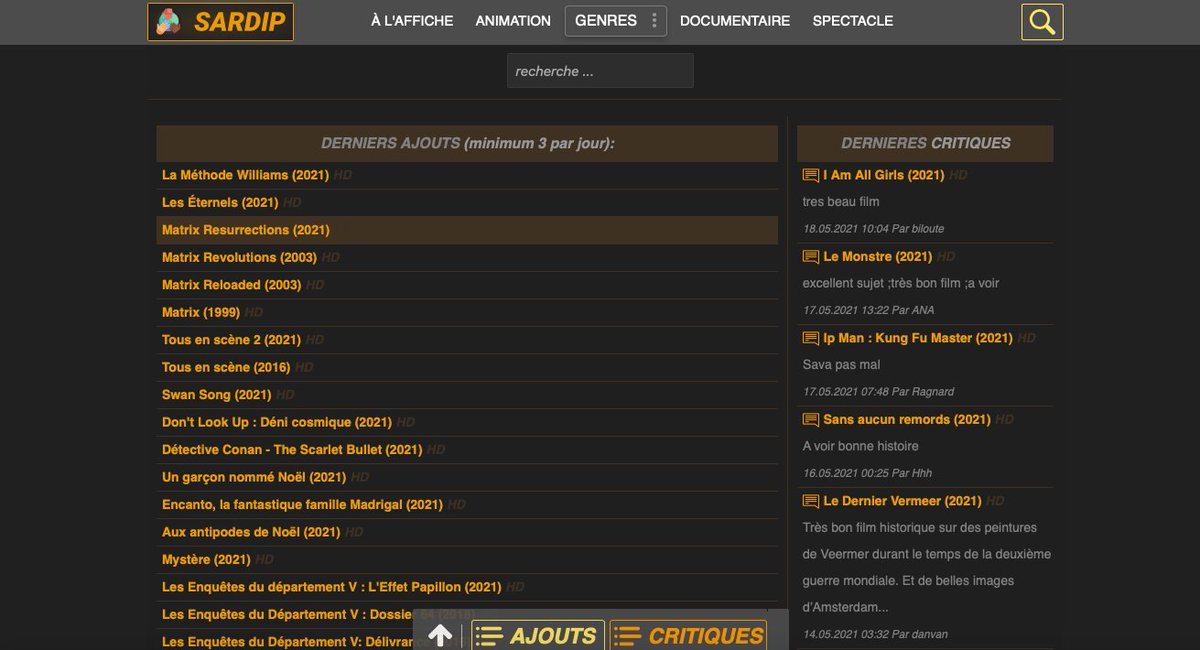The height and width of the screenshot is (650, 1200).
Task: Click timestamp '17.05.2021 13:22 Par ANA'
Action: [868, 310]
